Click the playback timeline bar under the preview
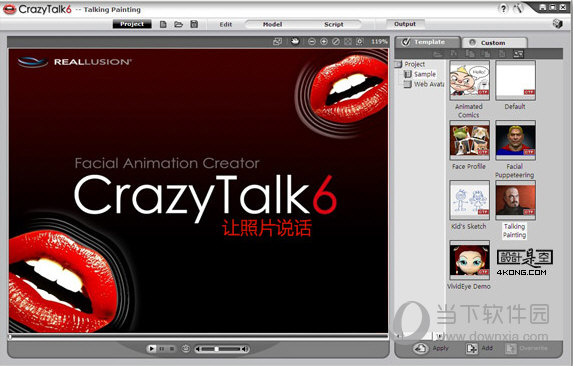 [x=198, y=336]
